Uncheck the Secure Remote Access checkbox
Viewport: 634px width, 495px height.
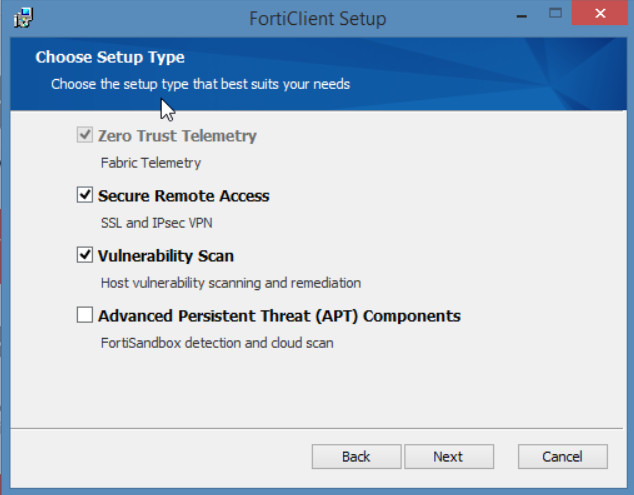coord(85,195)
